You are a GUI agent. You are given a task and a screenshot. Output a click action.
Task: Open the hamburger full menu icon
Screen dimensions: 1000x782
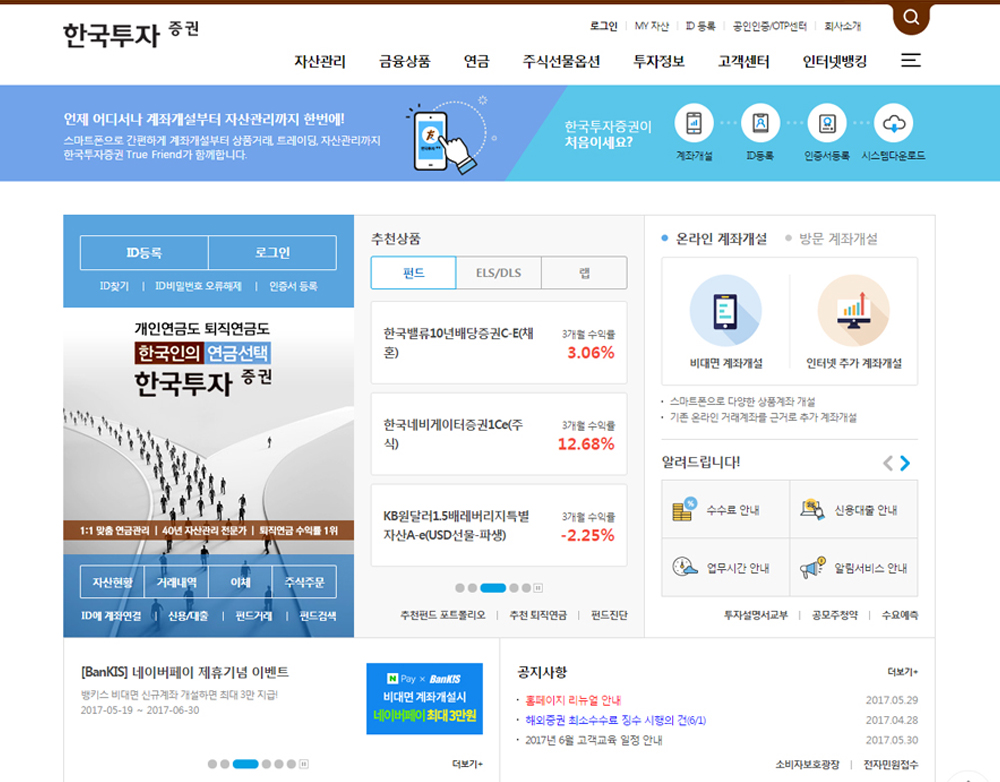[x=911, y=61]
